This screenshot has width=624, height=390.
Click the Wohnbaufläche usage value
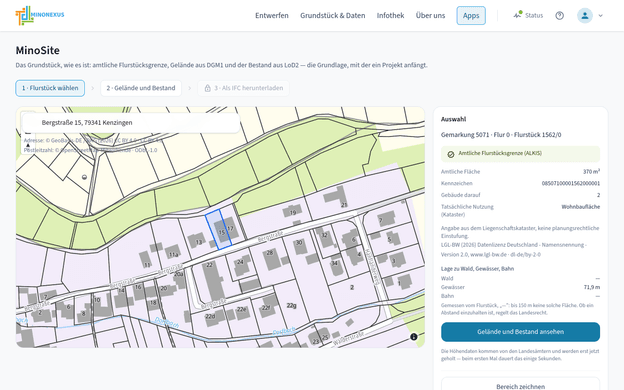(x=581, y=207)
